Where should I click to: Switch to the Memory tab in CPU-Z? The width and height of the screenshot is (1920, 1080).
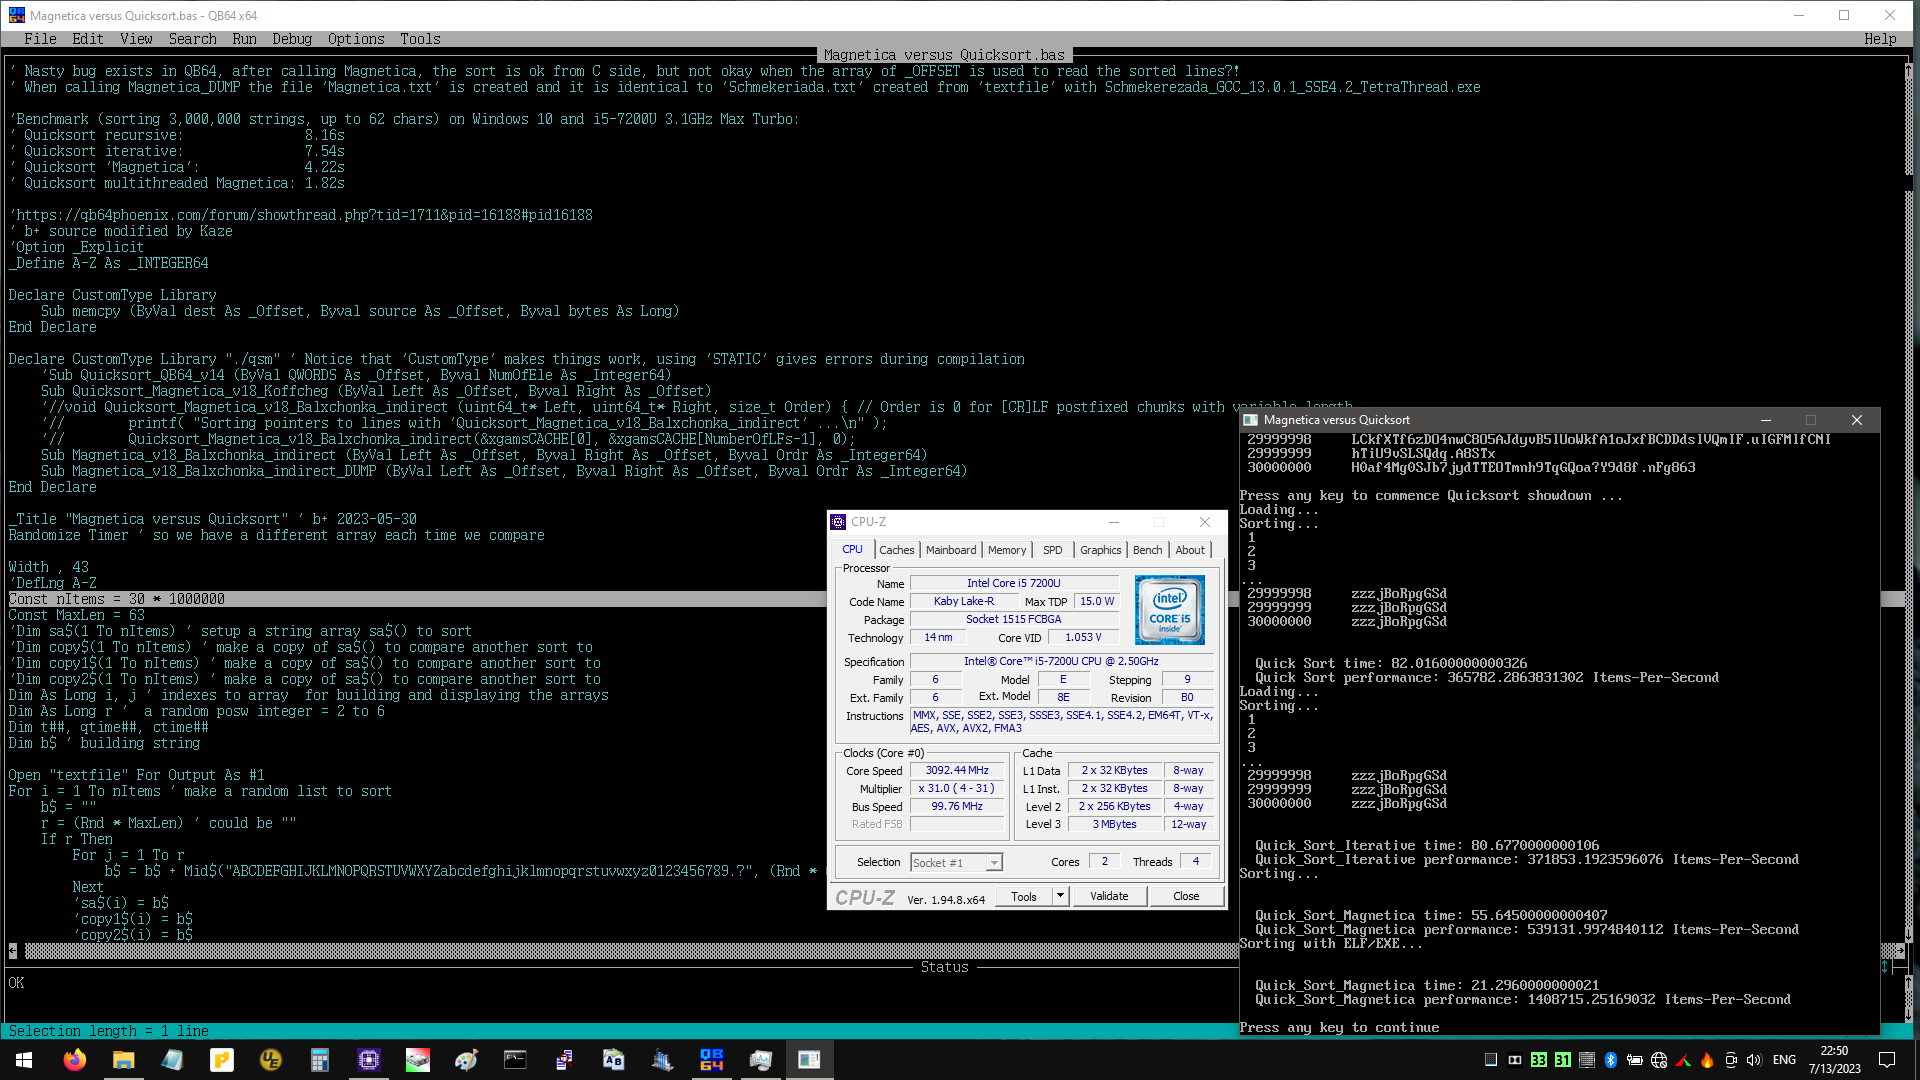(x=1006, y=550)
